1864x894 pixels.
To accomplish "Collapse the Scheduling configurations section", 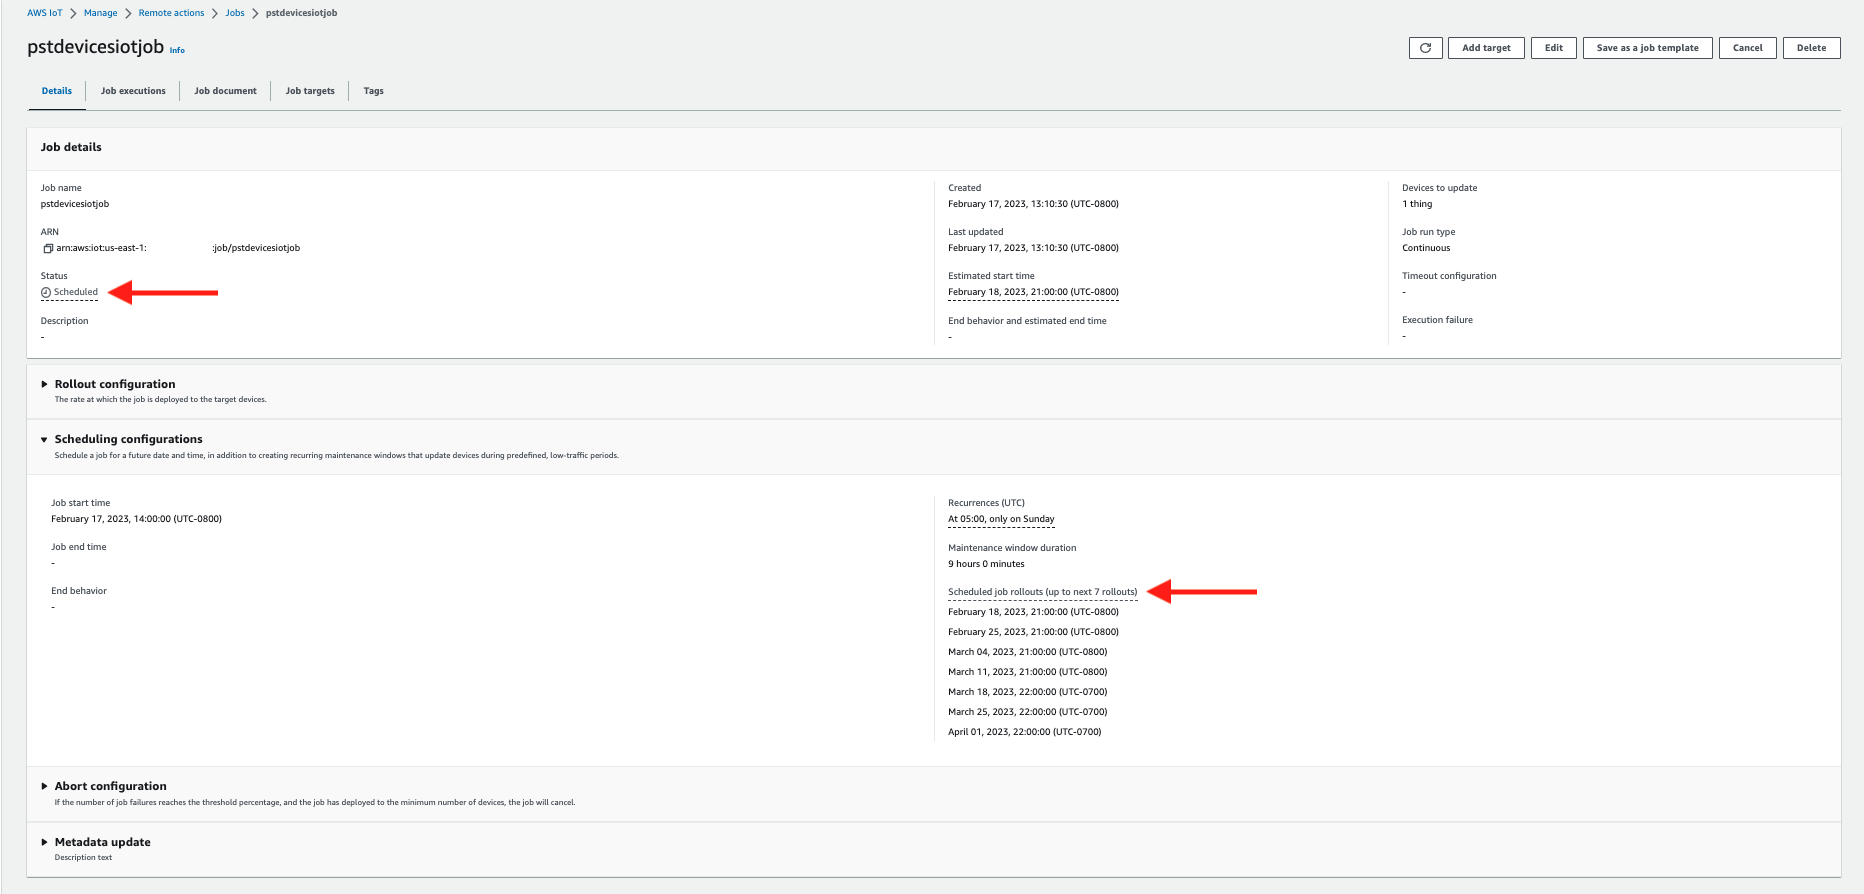I will (x=44, y=439).
